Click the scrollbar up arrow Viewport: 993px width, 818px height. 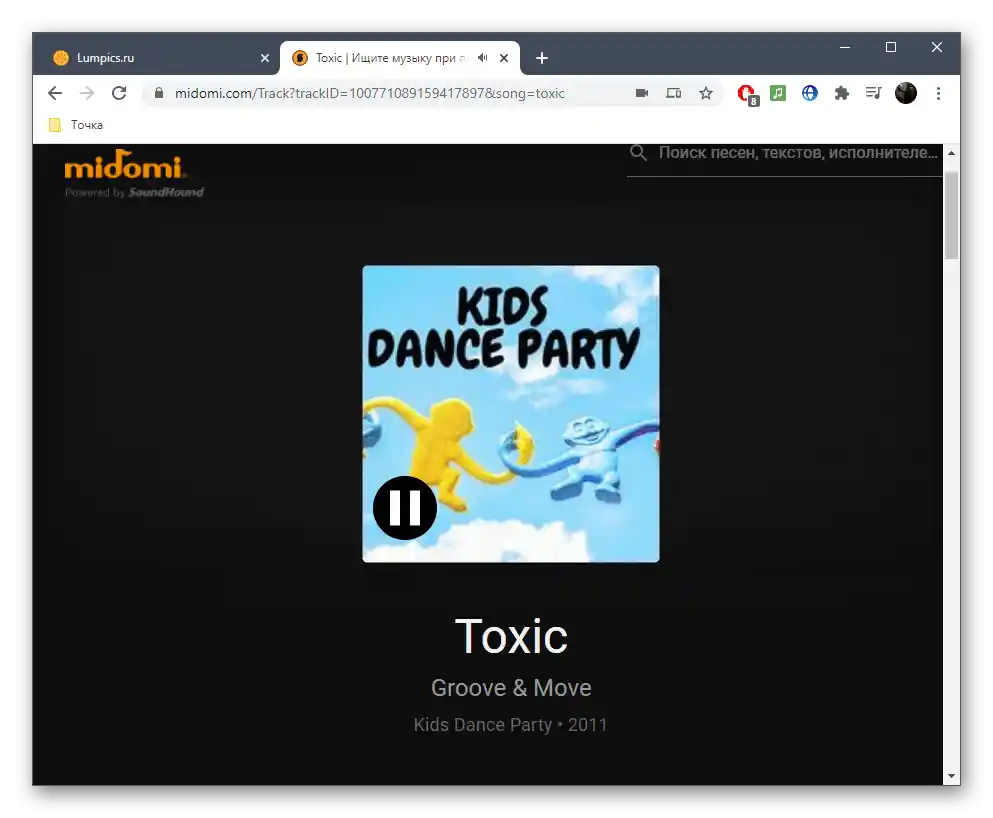[951, 153]
